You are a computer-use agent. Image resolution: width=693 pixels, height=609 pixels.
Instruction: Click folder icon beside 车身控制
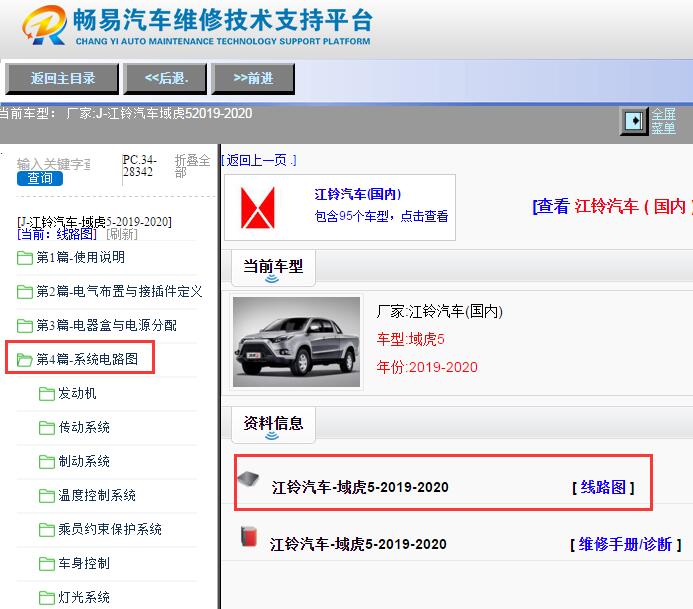[x=47, y=564]
